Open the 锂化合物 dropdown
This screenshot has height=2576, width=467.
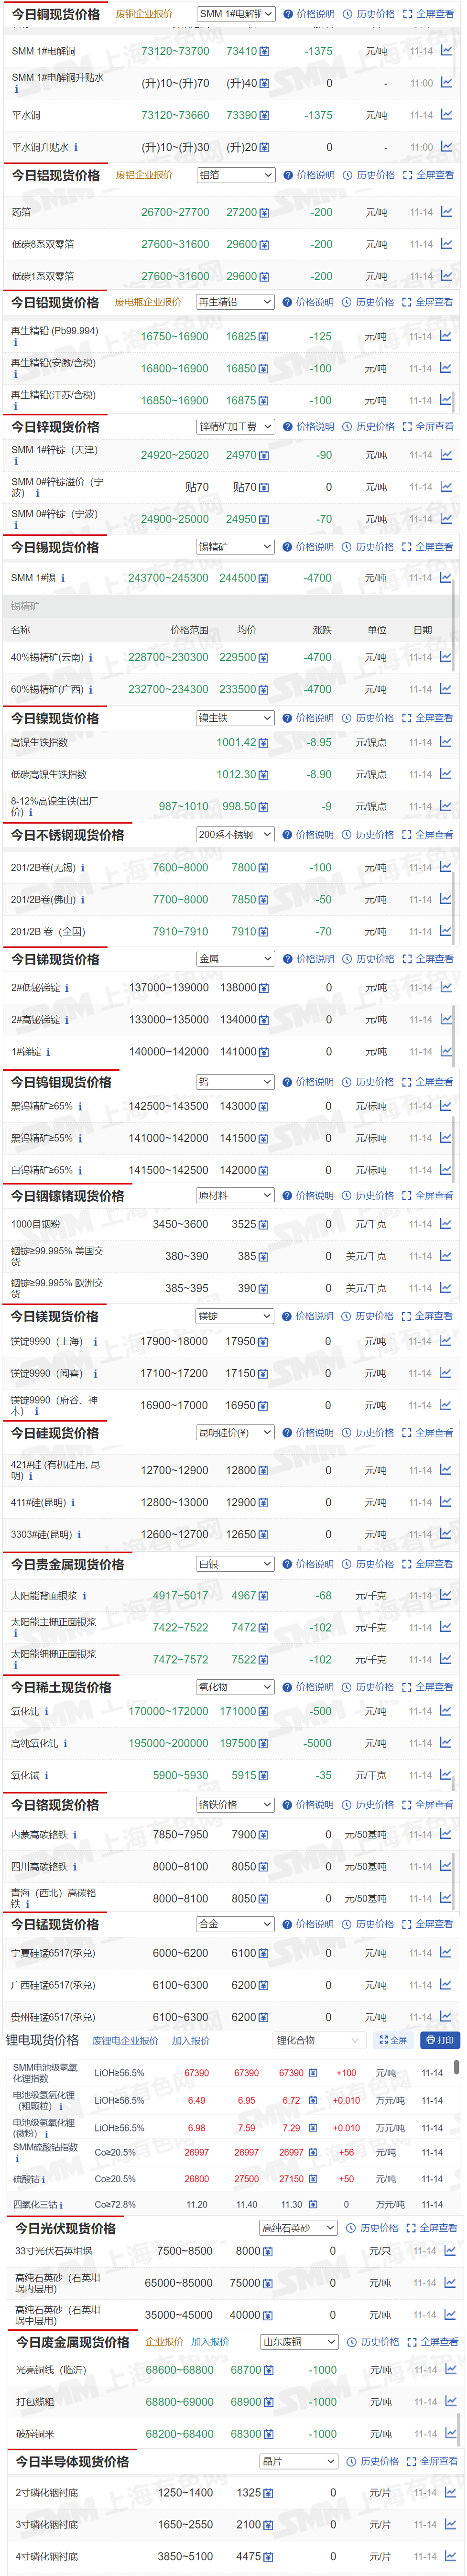[x=319, y=2040]
